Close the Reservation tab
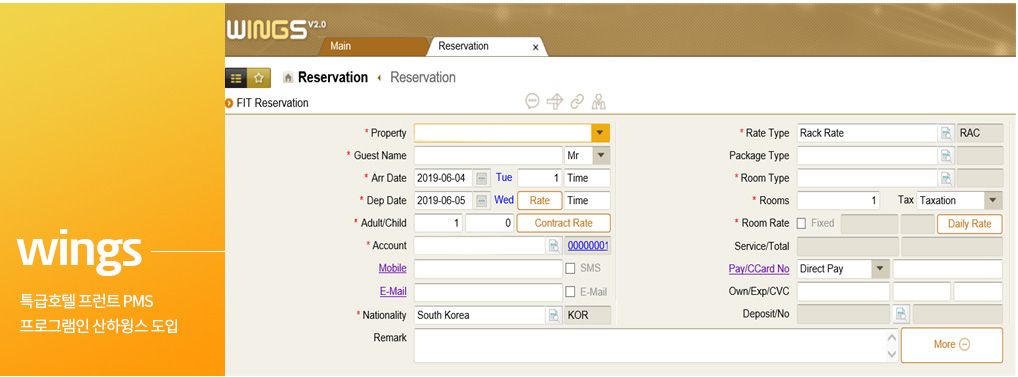This screenshot has height=377, width=1018. pos(535,47)
